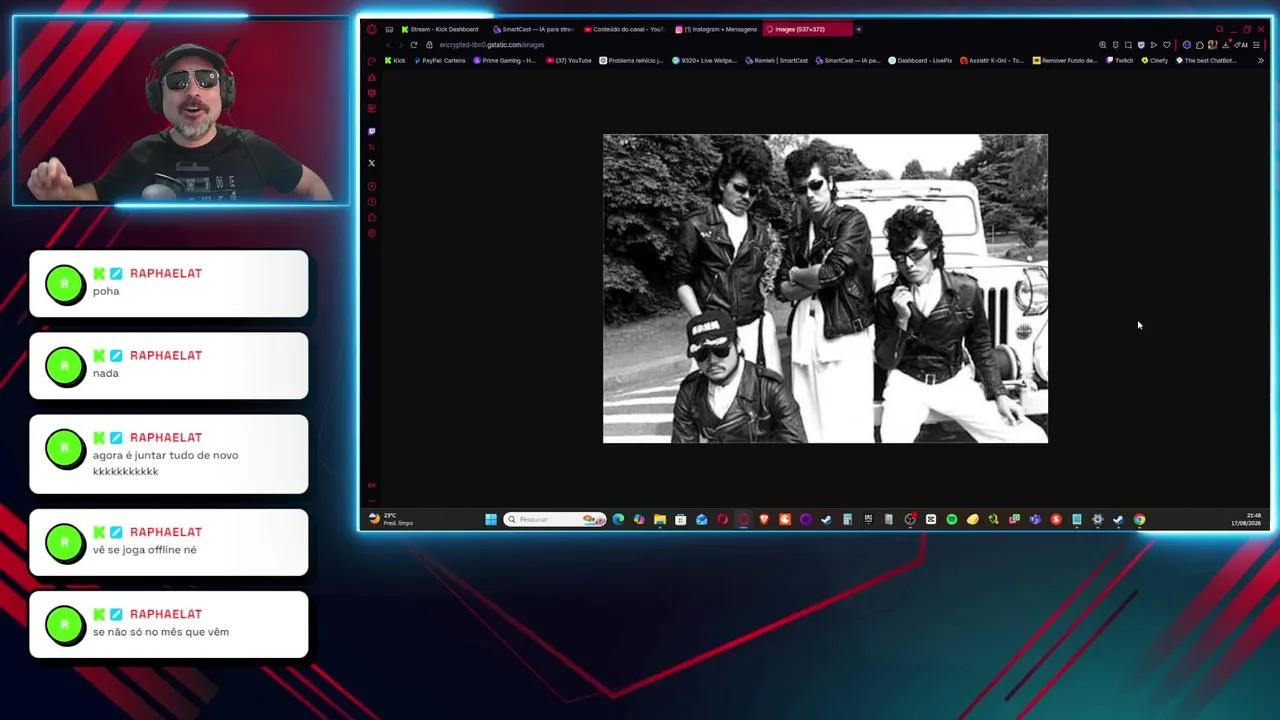Image resolution: width=1280 pixels, height=720 pixels.
Task: Open the 9320+ Live Wallpapers bookmark
Action: [x=704, y=61]
